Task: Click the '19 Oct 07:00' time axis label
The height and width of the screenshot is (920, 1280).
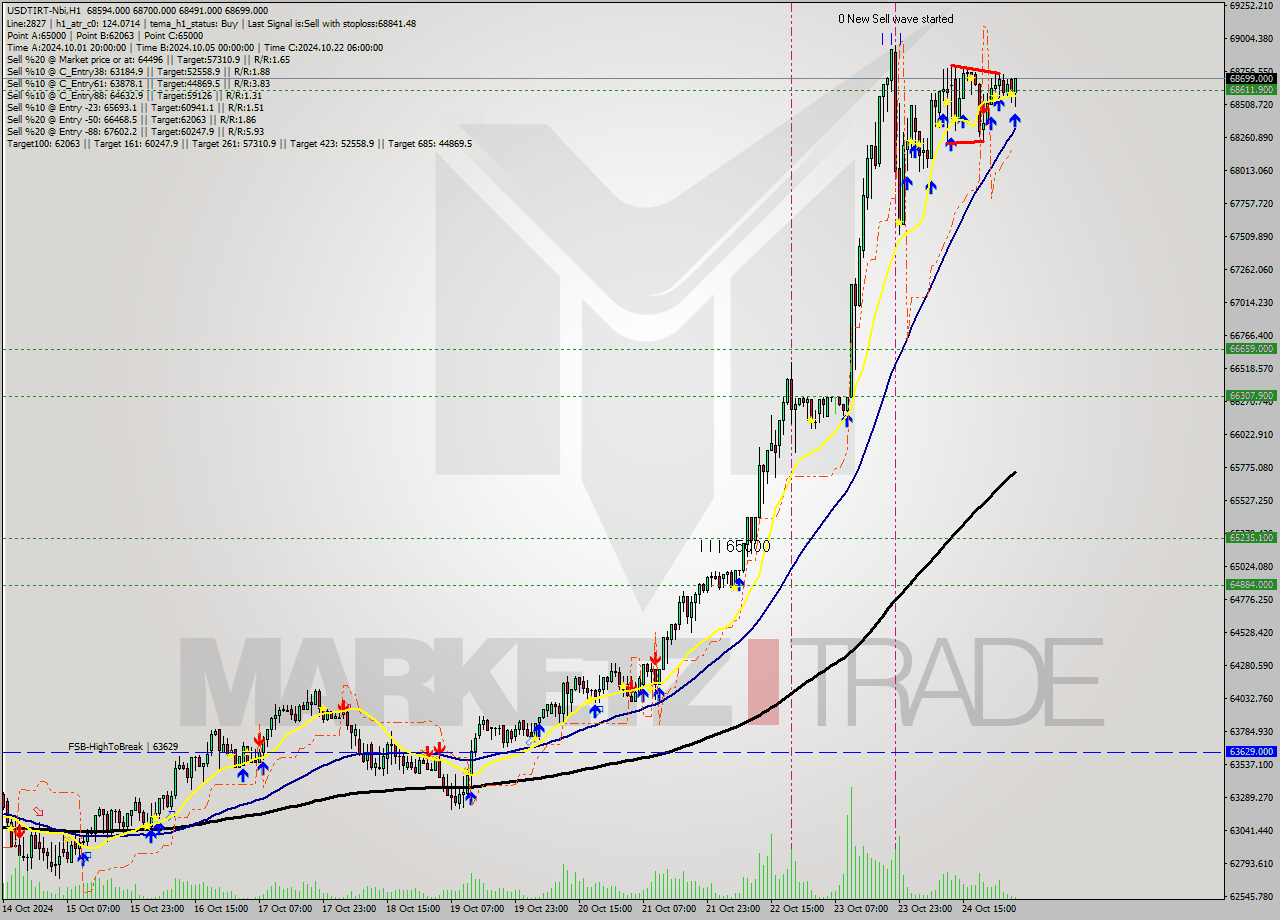Action: 477,909
